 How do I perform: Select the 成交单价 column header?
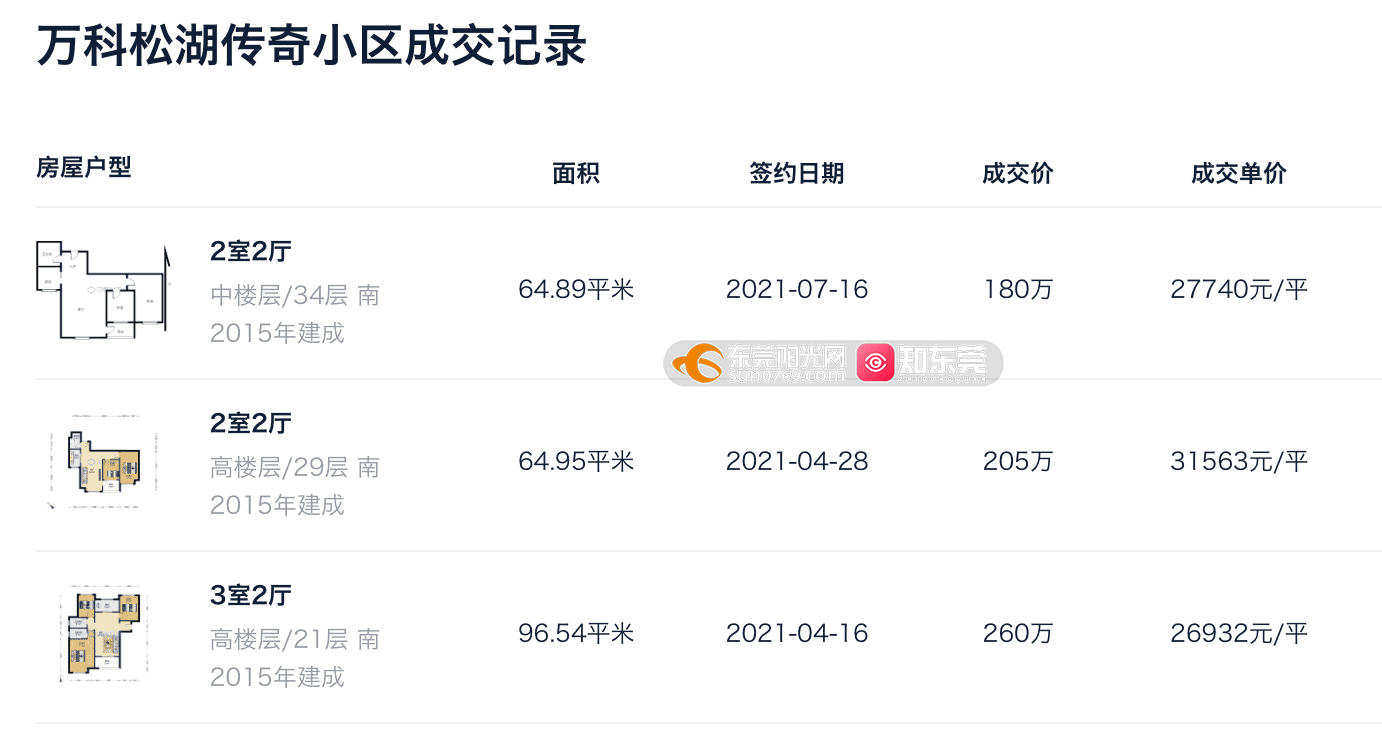[1239, 173]
